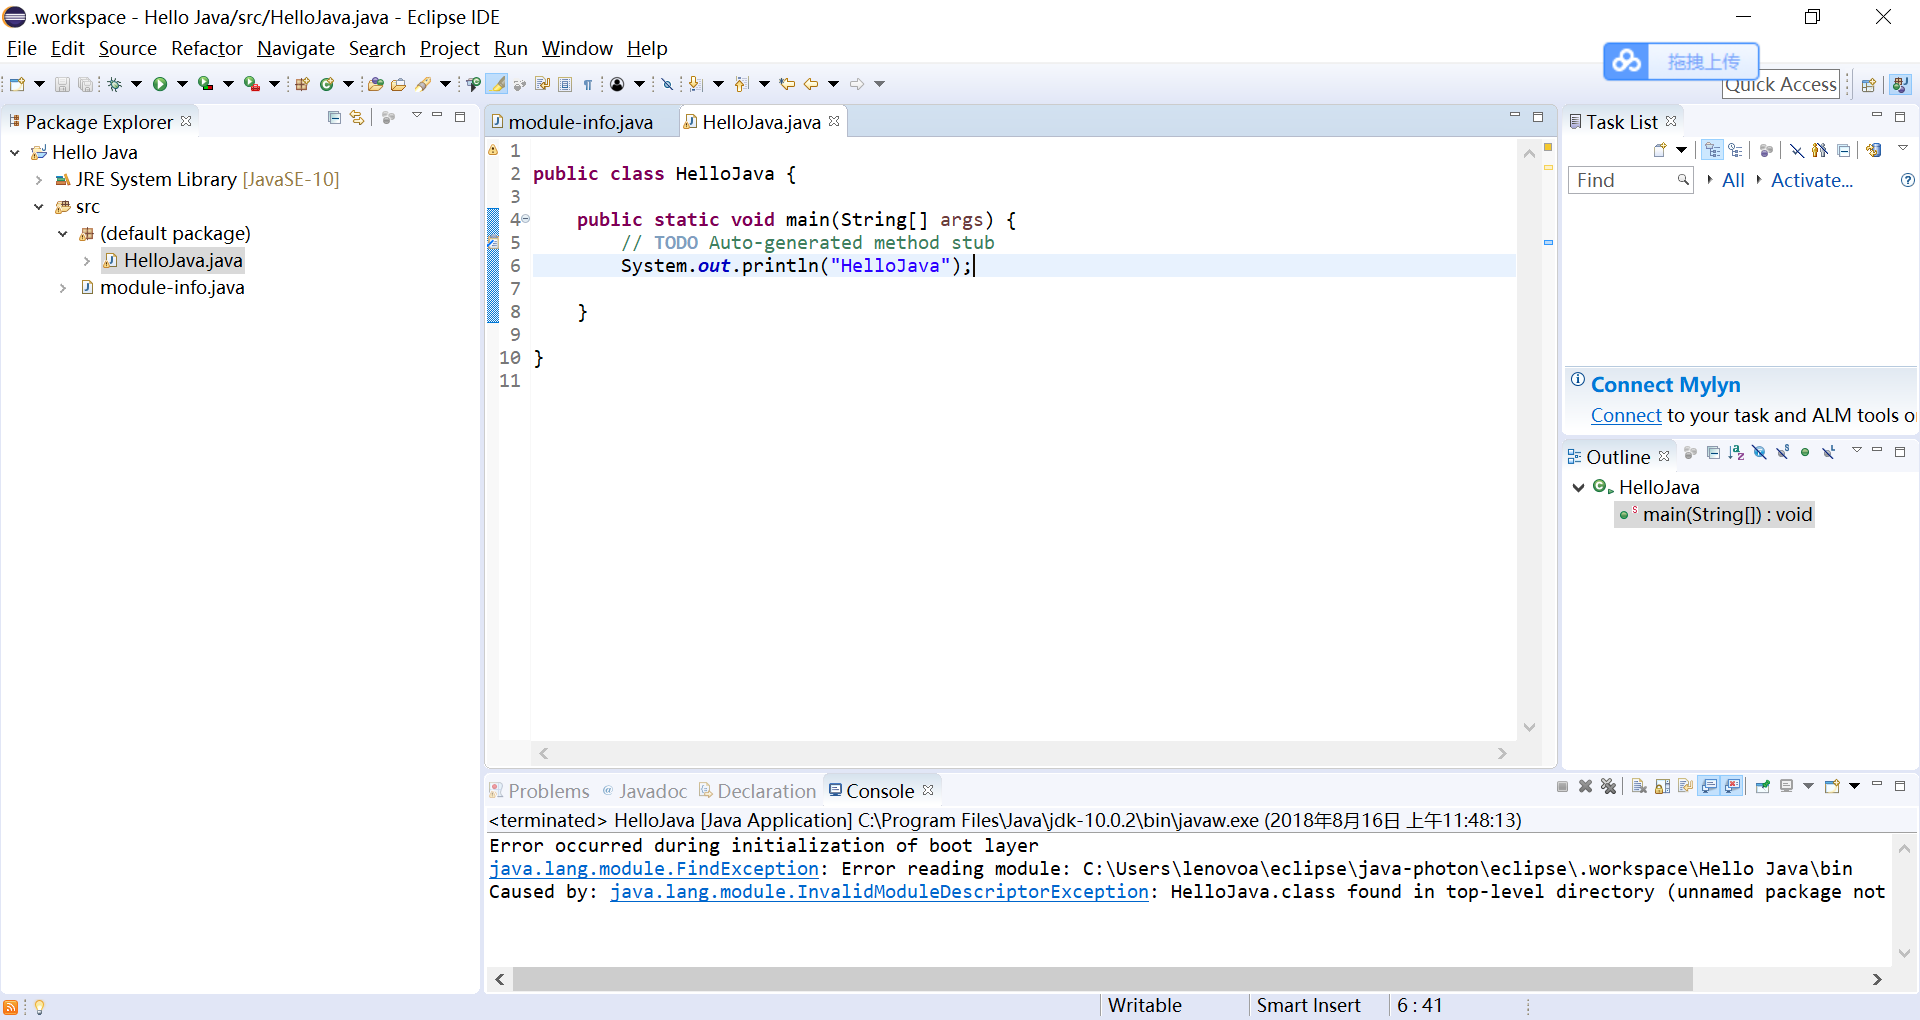Toggle Categorized presentation in Task List
Viewport: 1920px width, 1020px height.
(1713, 150)
